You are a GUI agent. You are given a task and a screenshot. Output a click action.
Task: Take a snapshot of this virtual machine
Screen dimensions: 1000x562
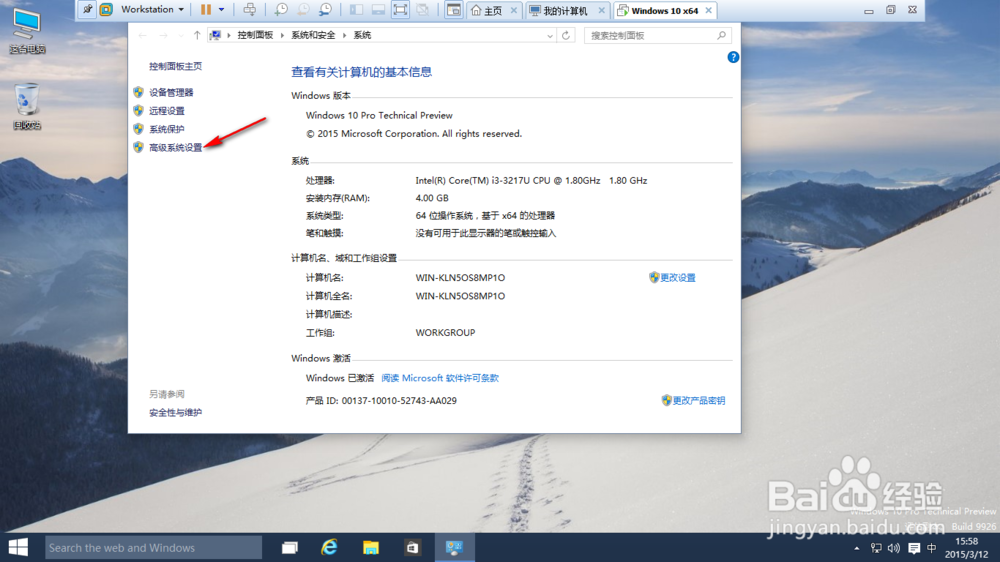click(281, 10)
